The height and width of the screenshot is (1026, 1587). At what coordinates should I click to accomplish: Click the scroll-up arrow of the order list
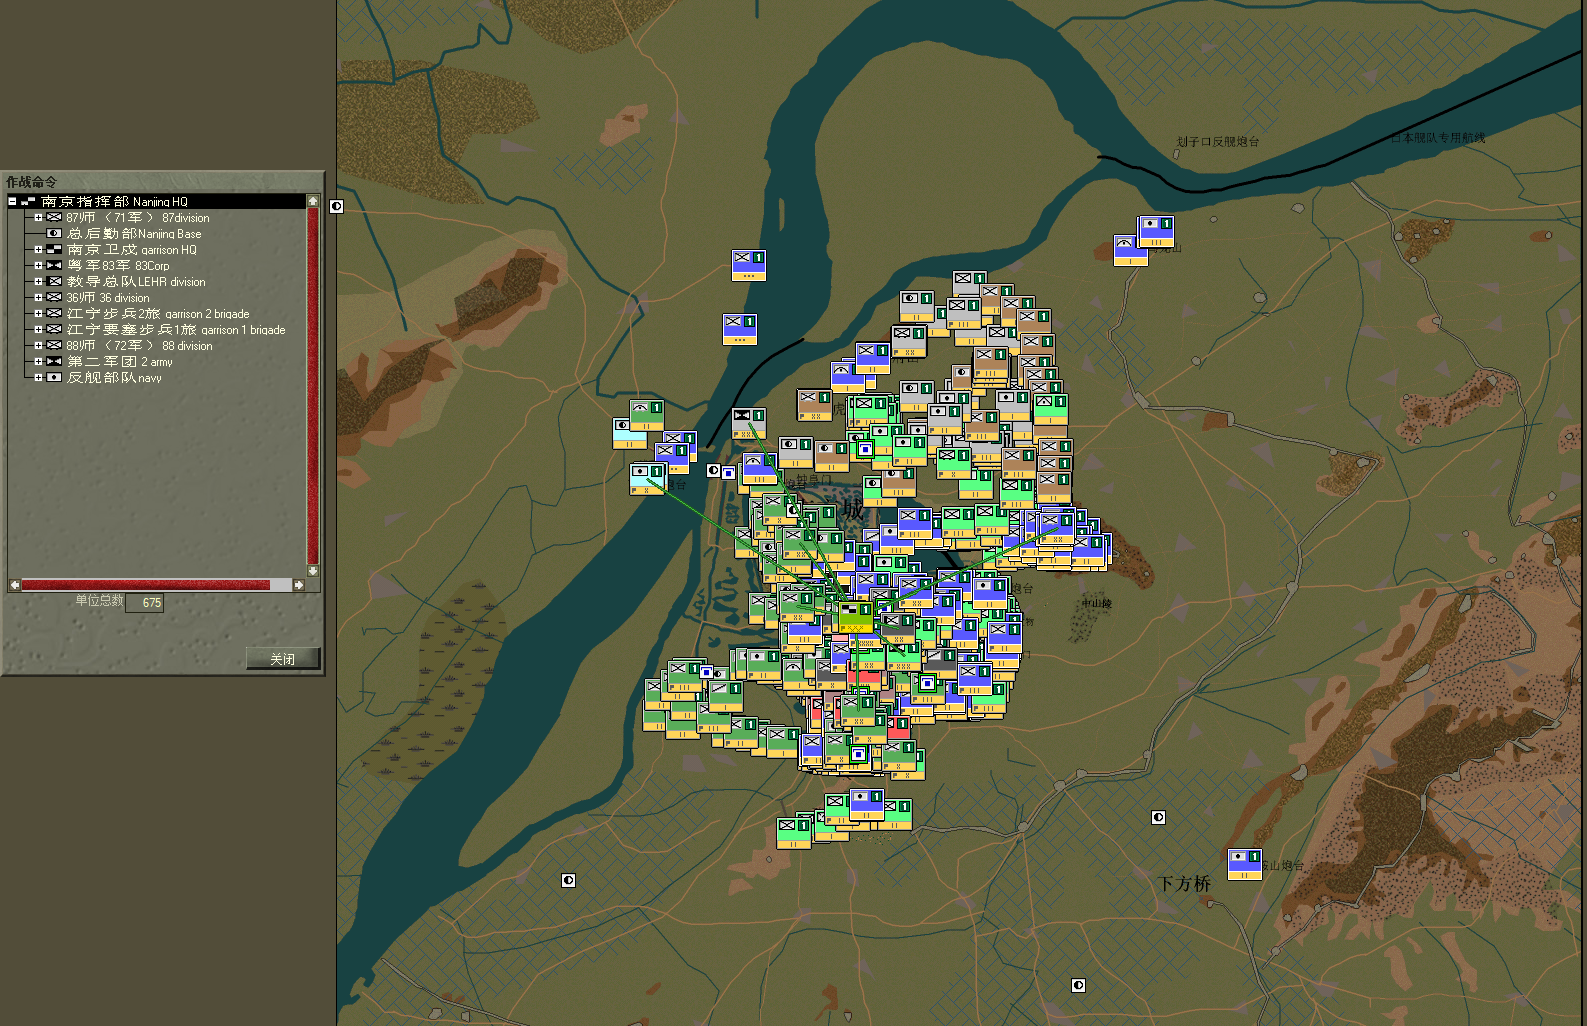click(313, 201)
